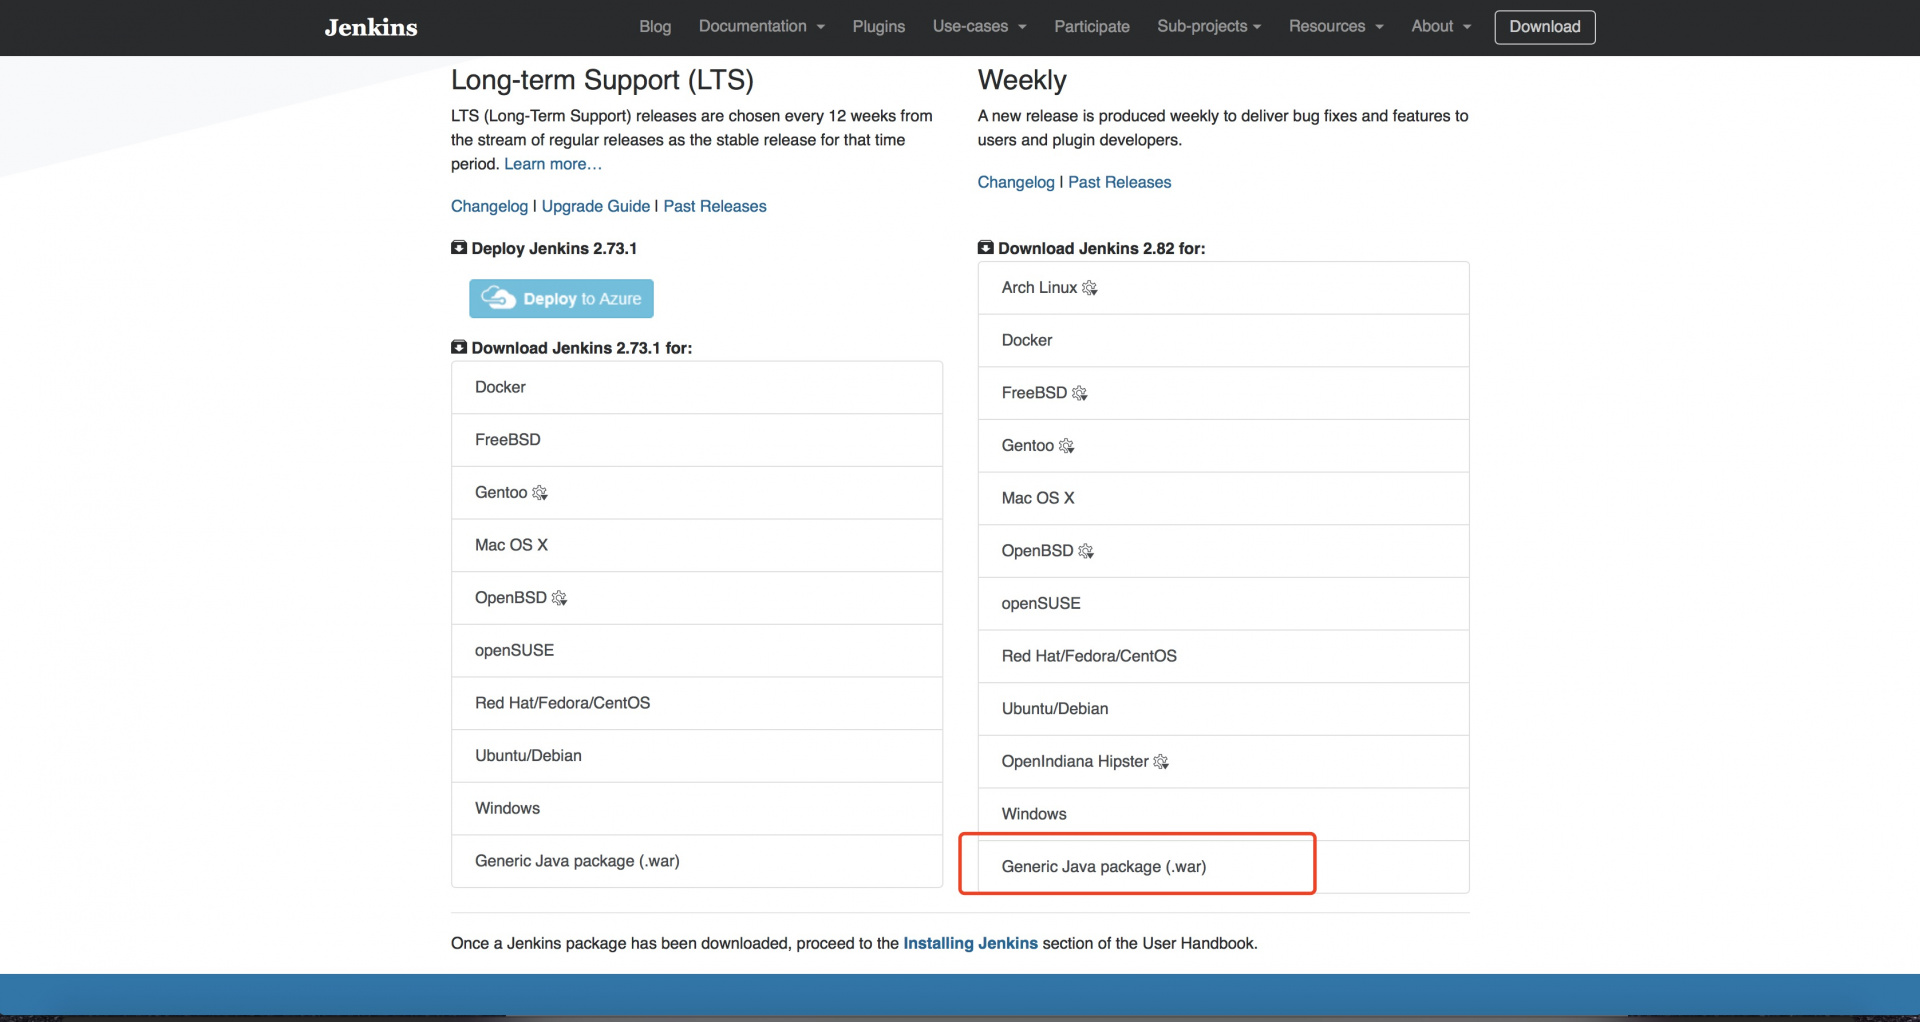Select OpenBSD in the LTS download list
This screenshot has height=1022, width=1920.
697,598
